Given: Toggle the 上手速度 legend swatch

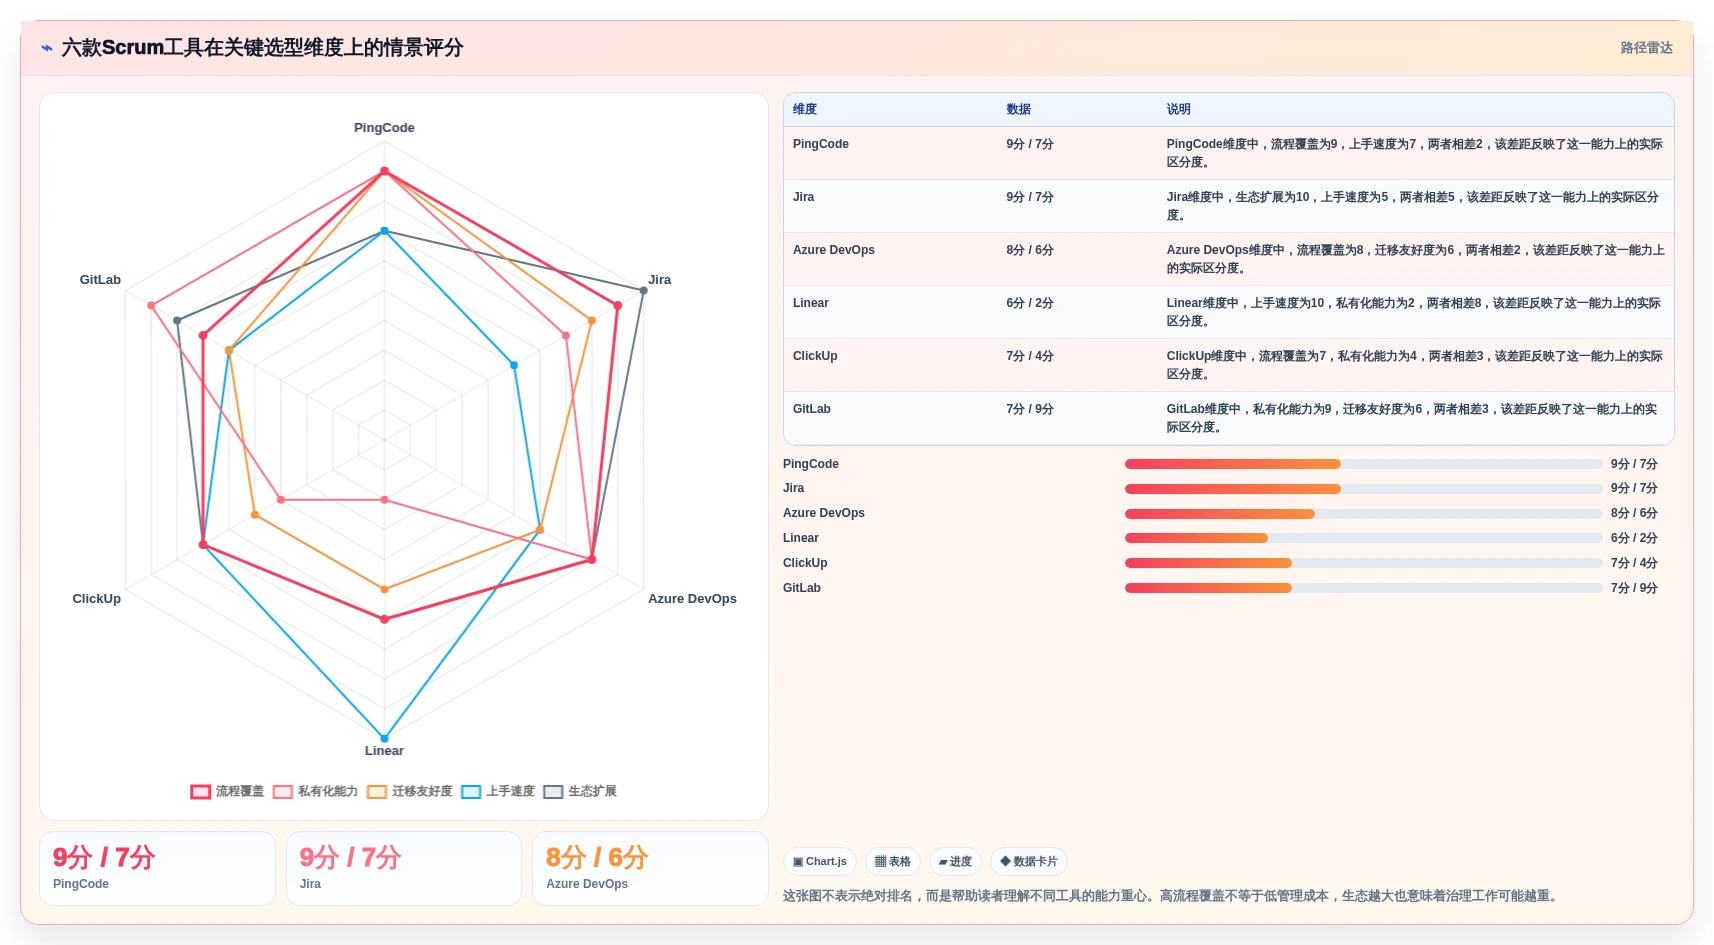Looking at the screenshot, I should (471, 792).
